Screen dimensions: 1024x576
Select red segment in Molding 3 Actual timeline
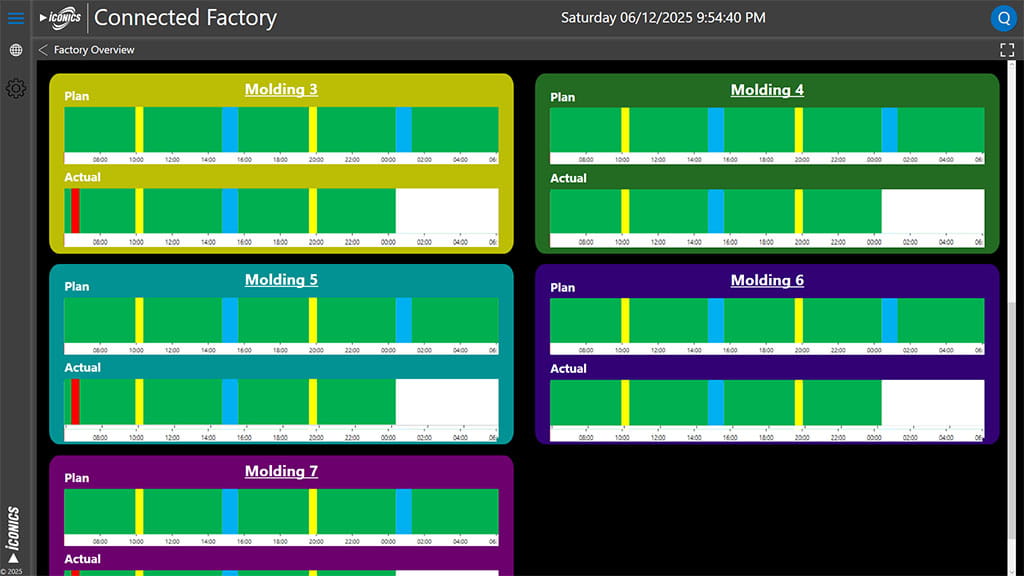pos(75,210)
